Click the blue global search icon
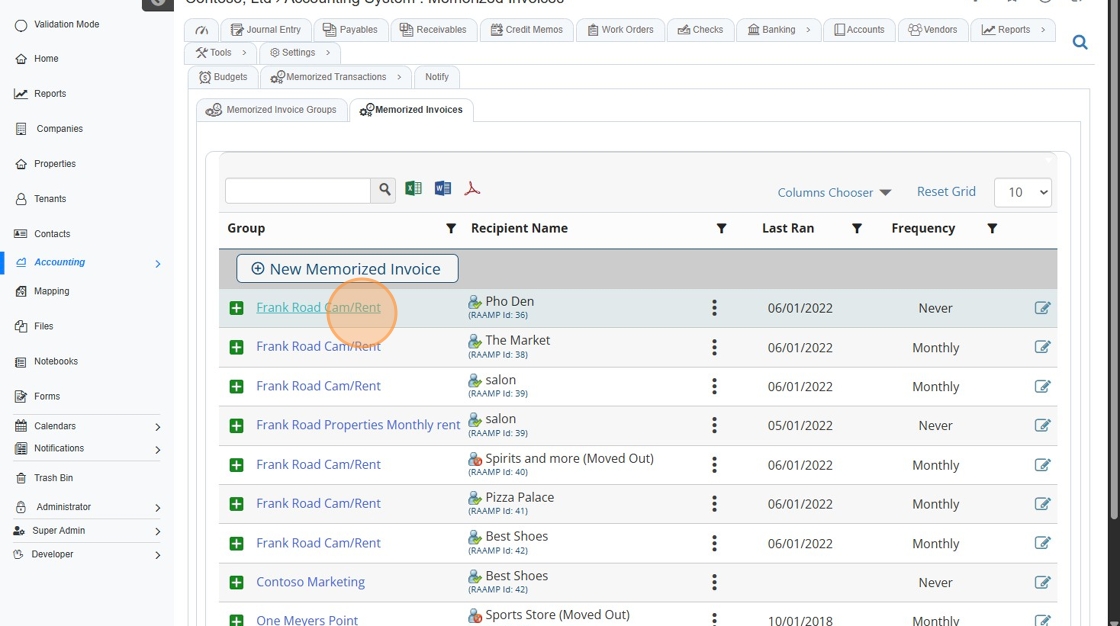 (1080, 42)
